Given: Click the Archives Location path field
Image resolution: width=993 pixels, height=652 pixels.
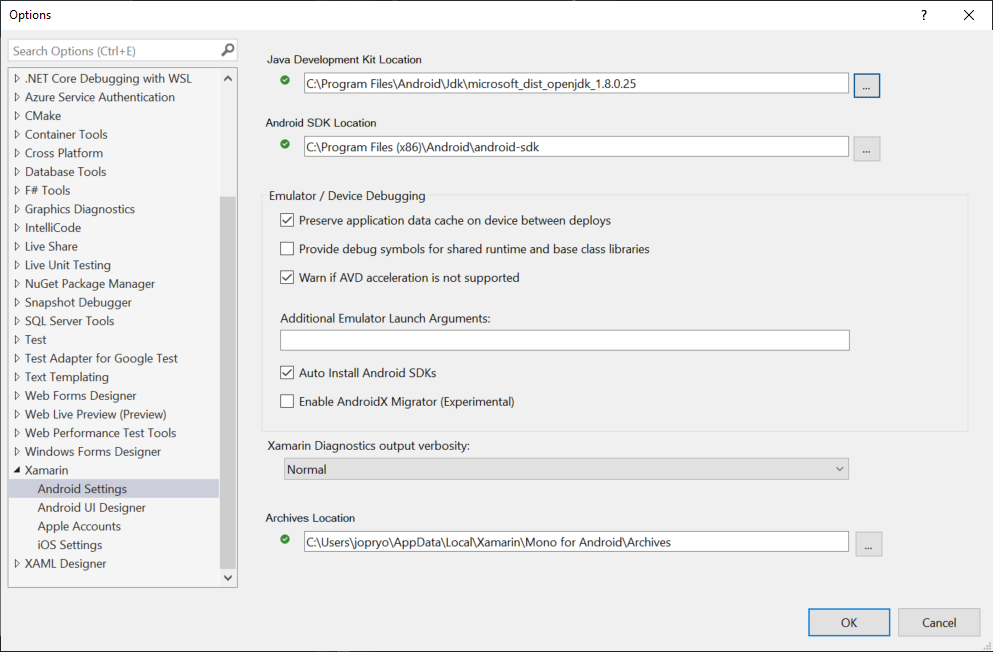Looking at the screenshot, I should click(x=576, y=542).
